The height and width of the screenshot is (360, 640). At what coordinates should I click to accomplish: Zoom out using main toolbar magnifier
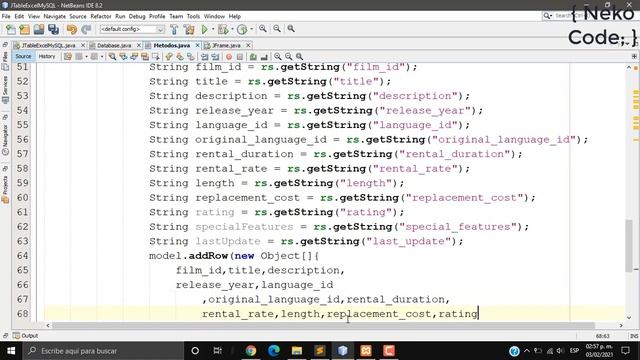click(277, 29)
